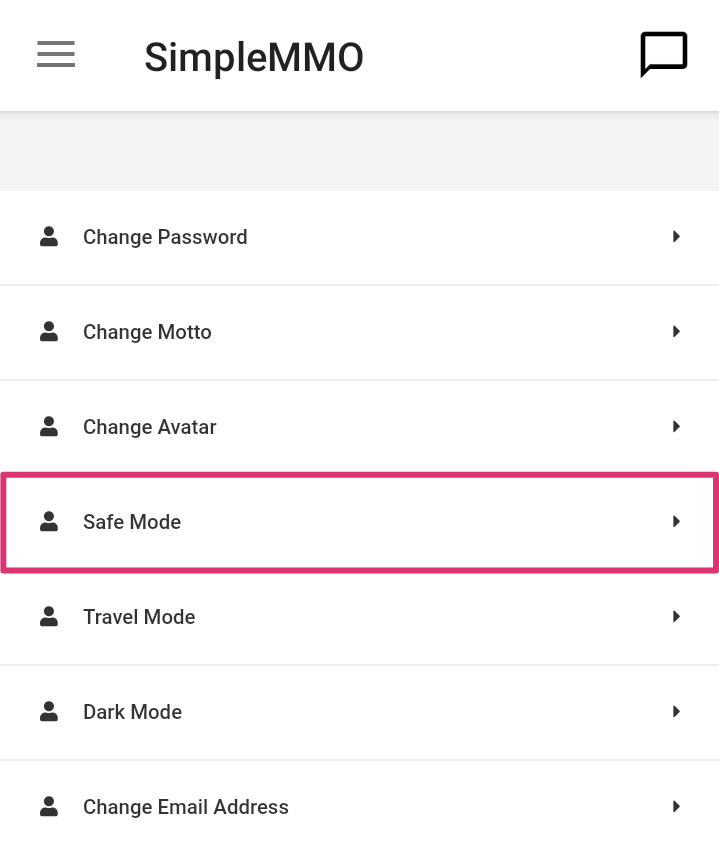Screen dimensions: 719x852
Task: Click the person icon beside Change Email Address
Action: point(49,807)
